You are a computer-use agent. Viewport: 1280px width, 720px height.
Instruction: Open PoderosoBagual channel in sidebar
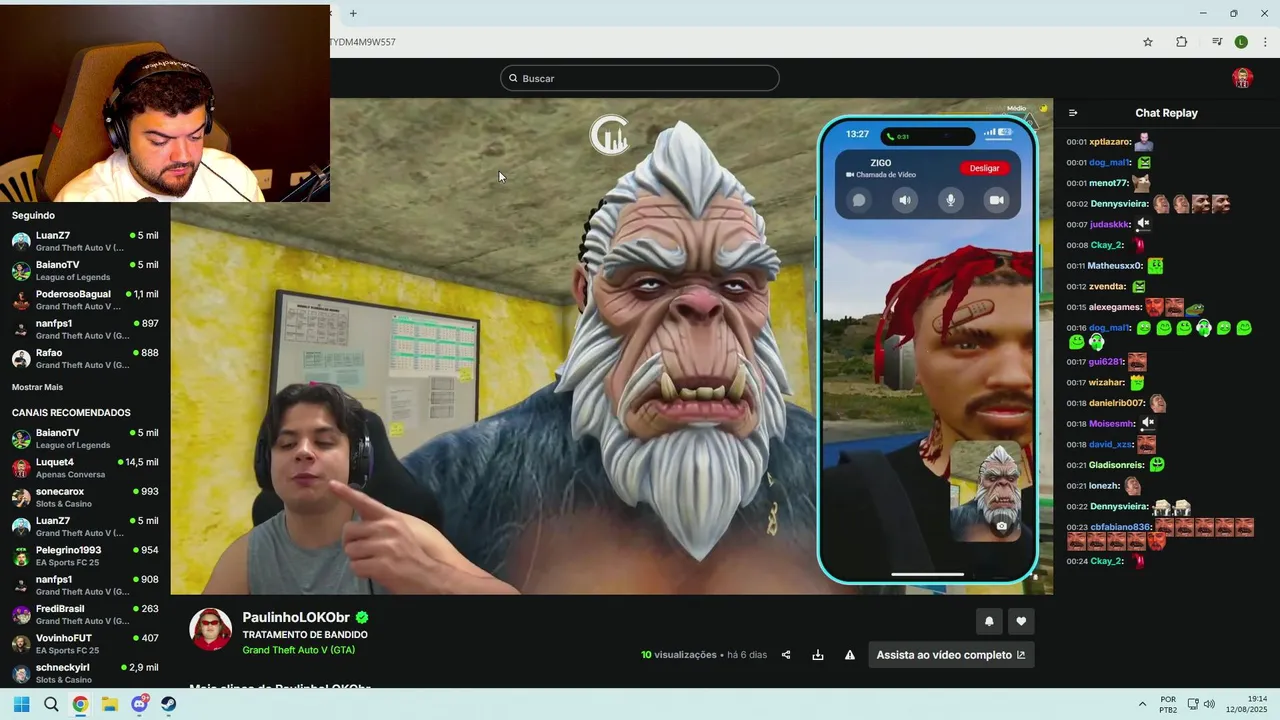(x=85, y=300)
